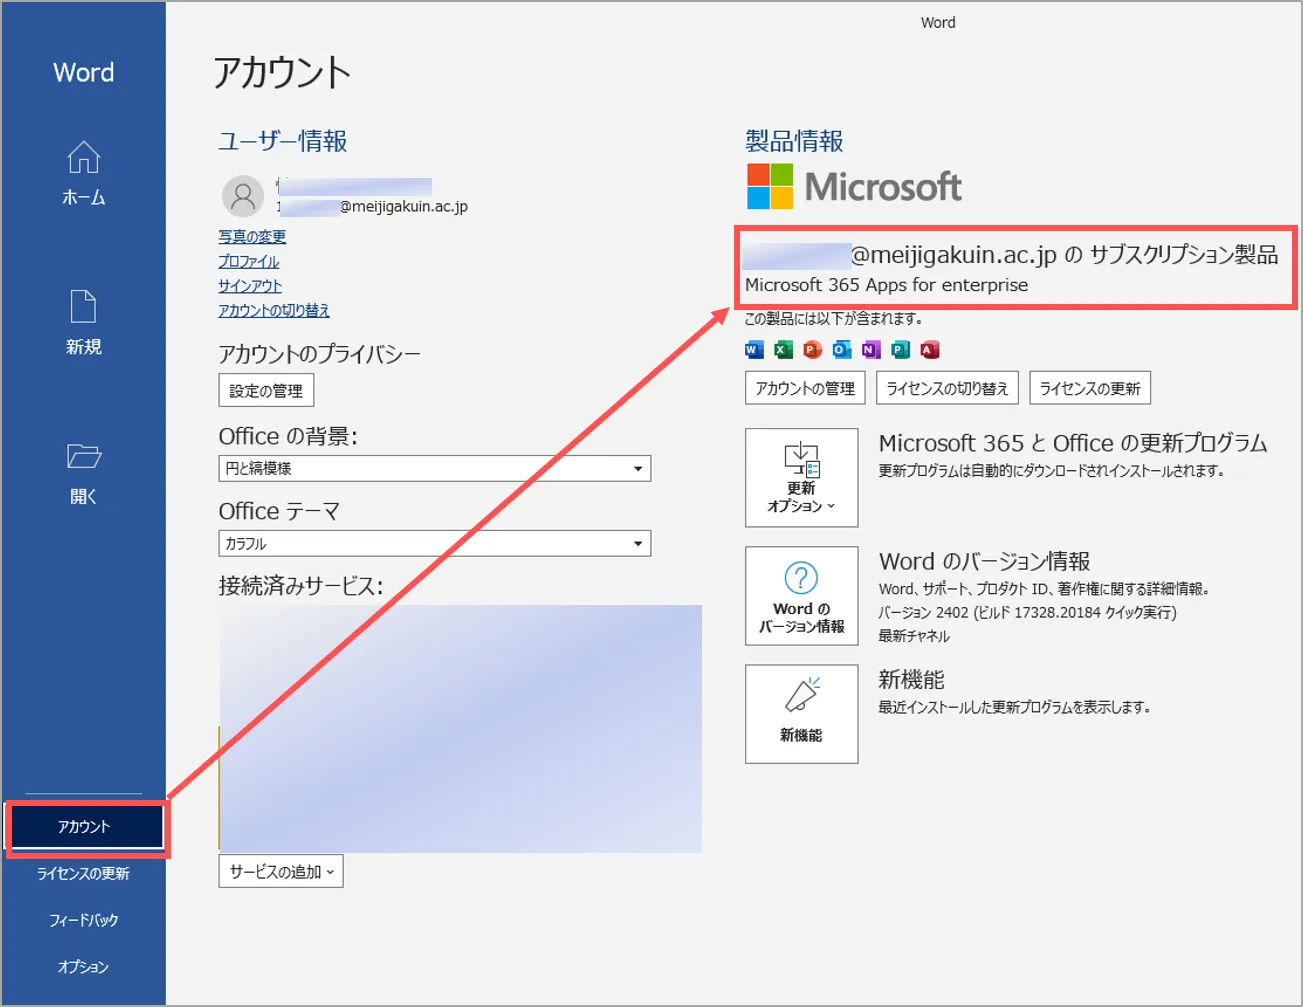Click the 最新チャネル text

[x=914, y=636]
